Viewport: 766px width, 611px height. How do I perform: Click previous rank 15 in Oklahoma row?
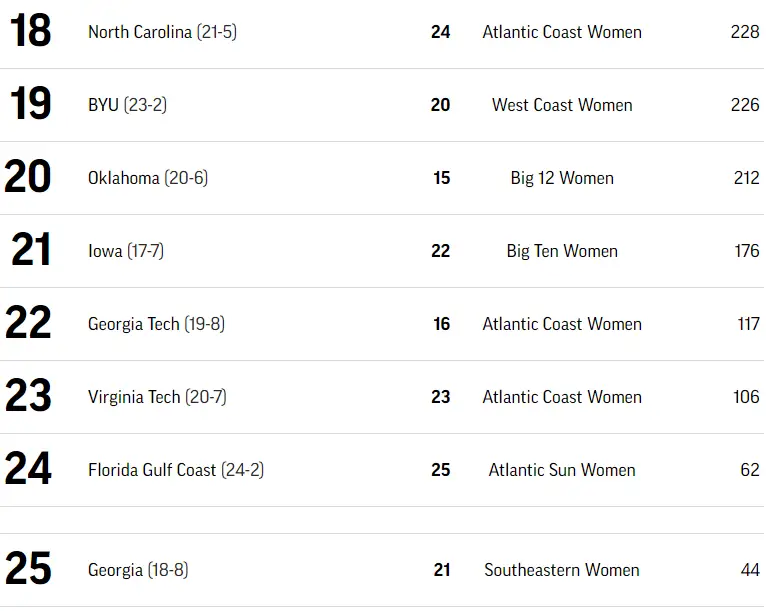(x=441, y=178)
